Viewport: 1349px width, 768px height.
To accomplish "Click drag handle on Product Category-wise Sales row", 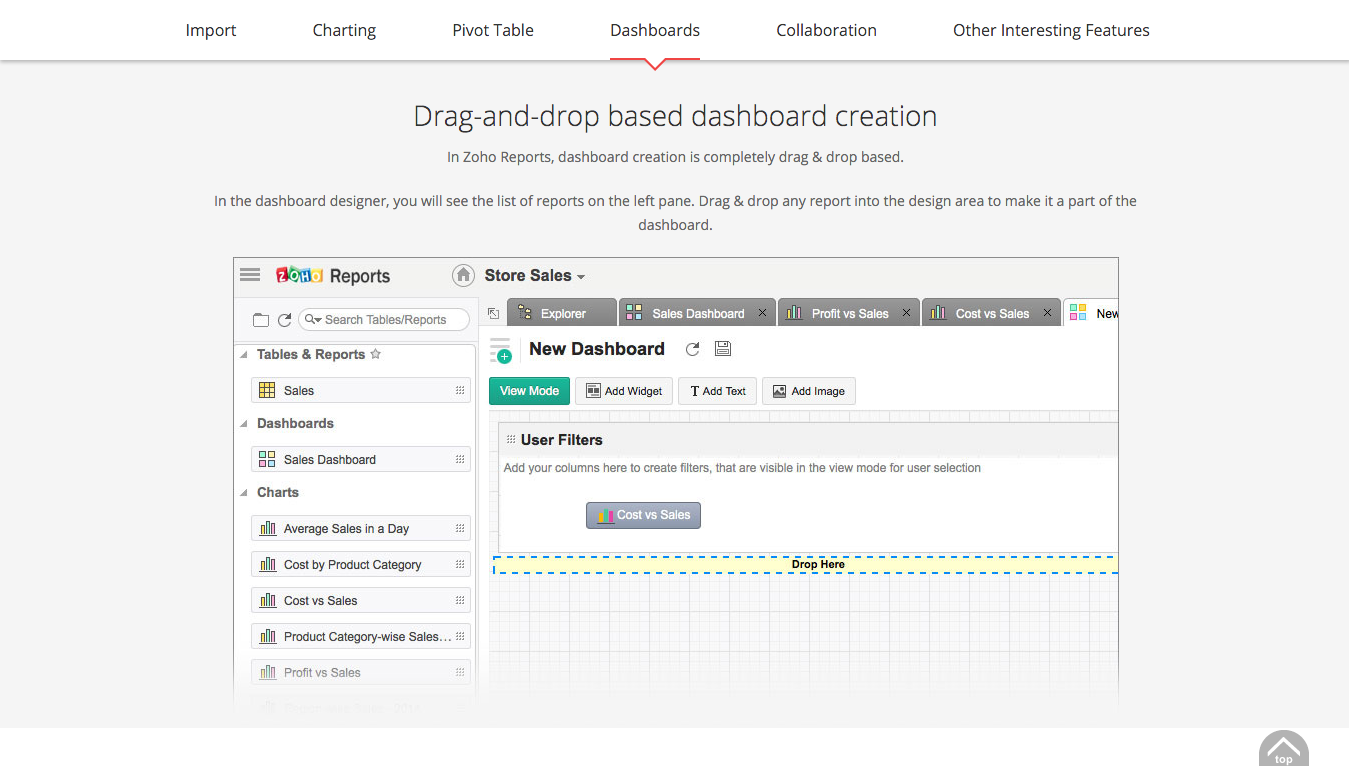I will click(460, 637).
